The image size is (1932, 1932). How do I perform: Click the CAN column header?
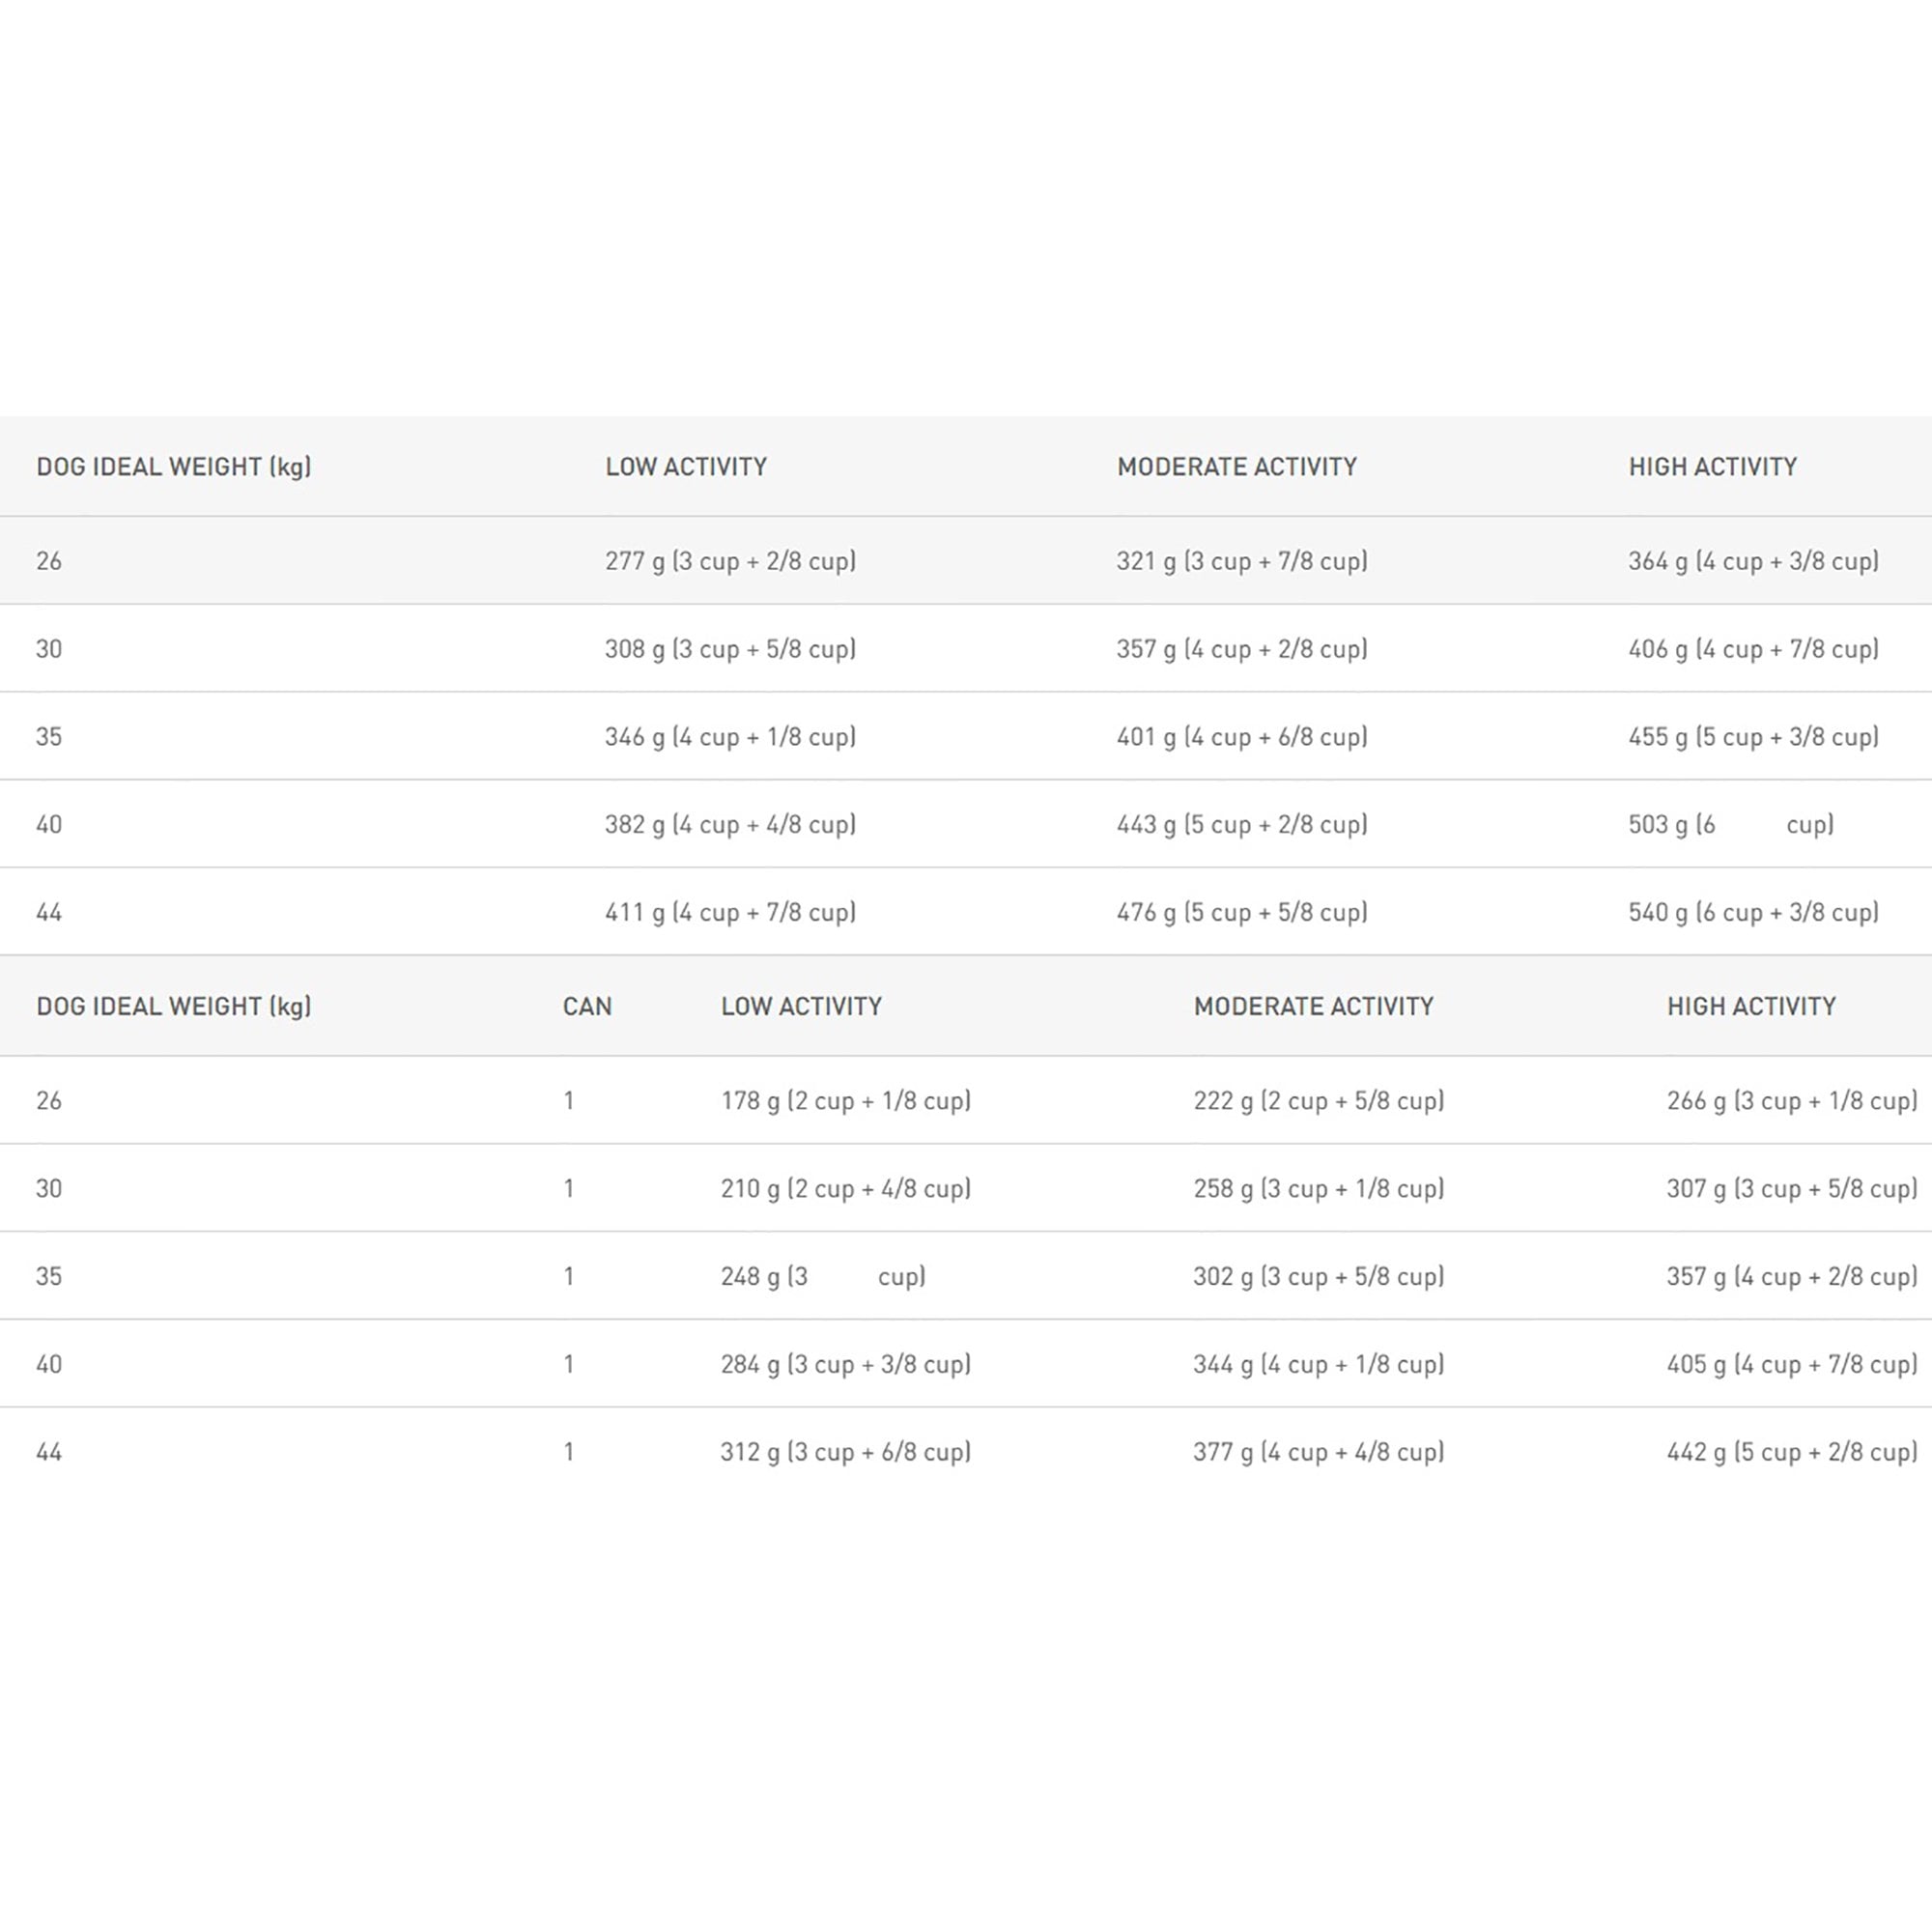(x=587, y=1006)
